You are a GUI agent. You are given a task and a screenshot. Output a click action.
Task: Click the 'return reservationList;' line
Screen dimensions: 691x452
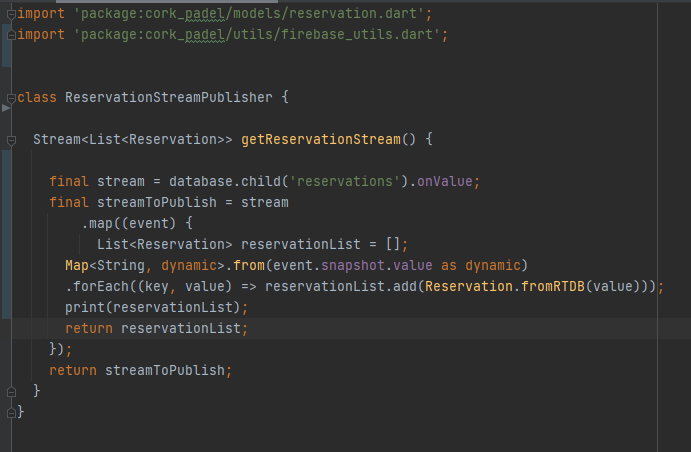pos(156,329)
